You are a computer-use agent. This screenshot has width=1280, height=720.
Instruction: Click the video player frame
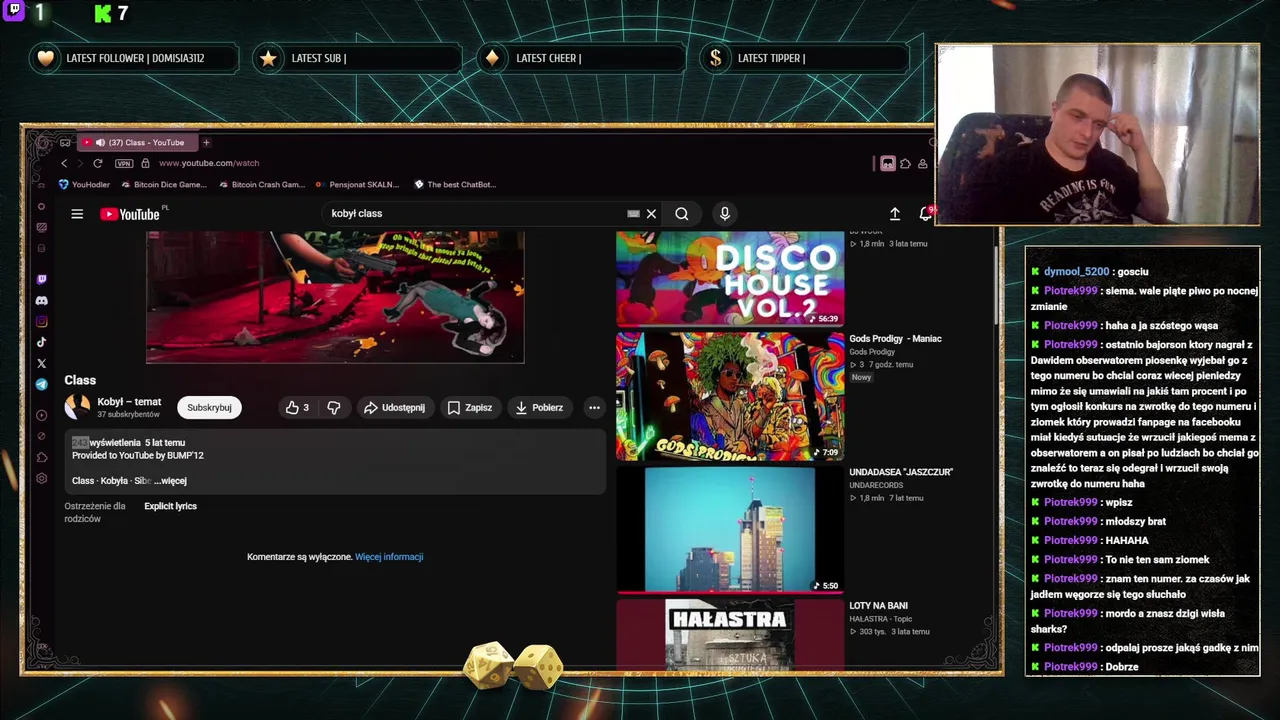coord(335,297)
